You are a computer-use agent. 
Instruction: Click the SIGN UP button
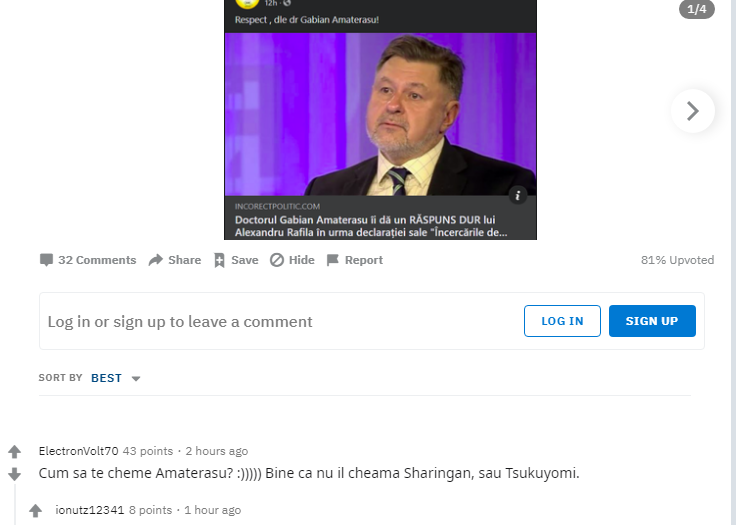click(652, 321)
